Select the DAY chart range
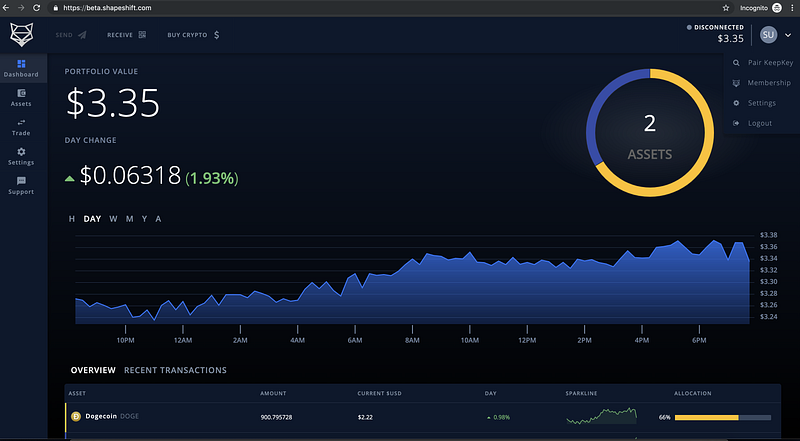 [x=92, y=219]
